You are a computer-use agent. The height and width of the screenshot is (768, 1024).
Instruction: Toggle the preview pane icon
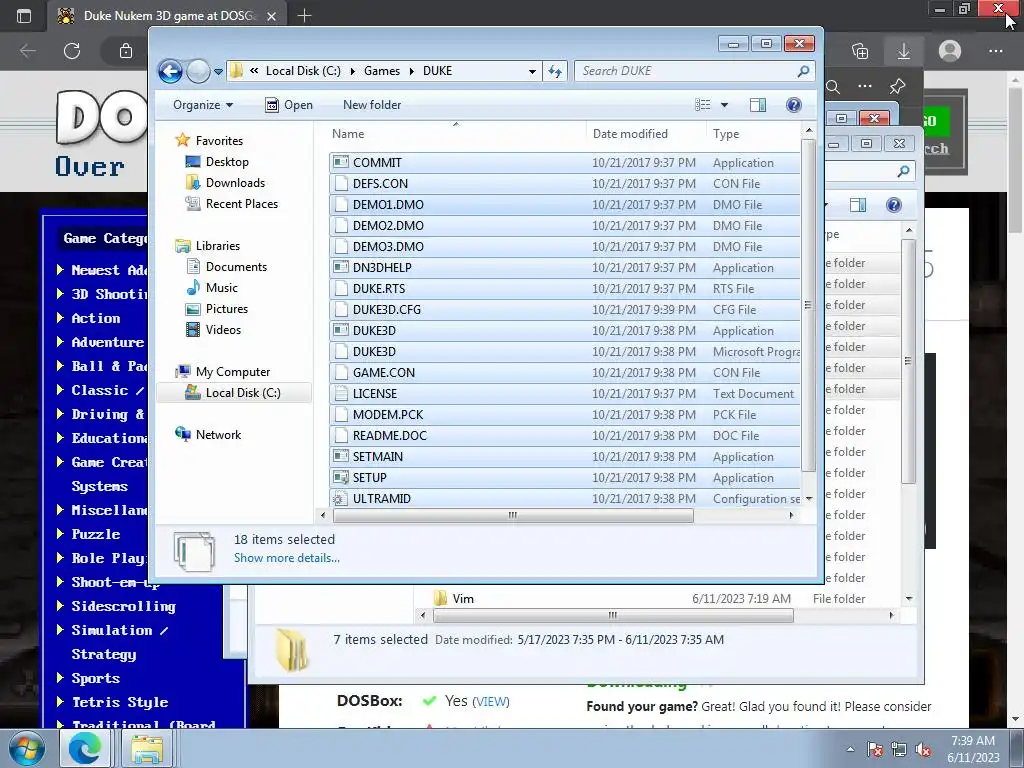click(x=758, y=105)
